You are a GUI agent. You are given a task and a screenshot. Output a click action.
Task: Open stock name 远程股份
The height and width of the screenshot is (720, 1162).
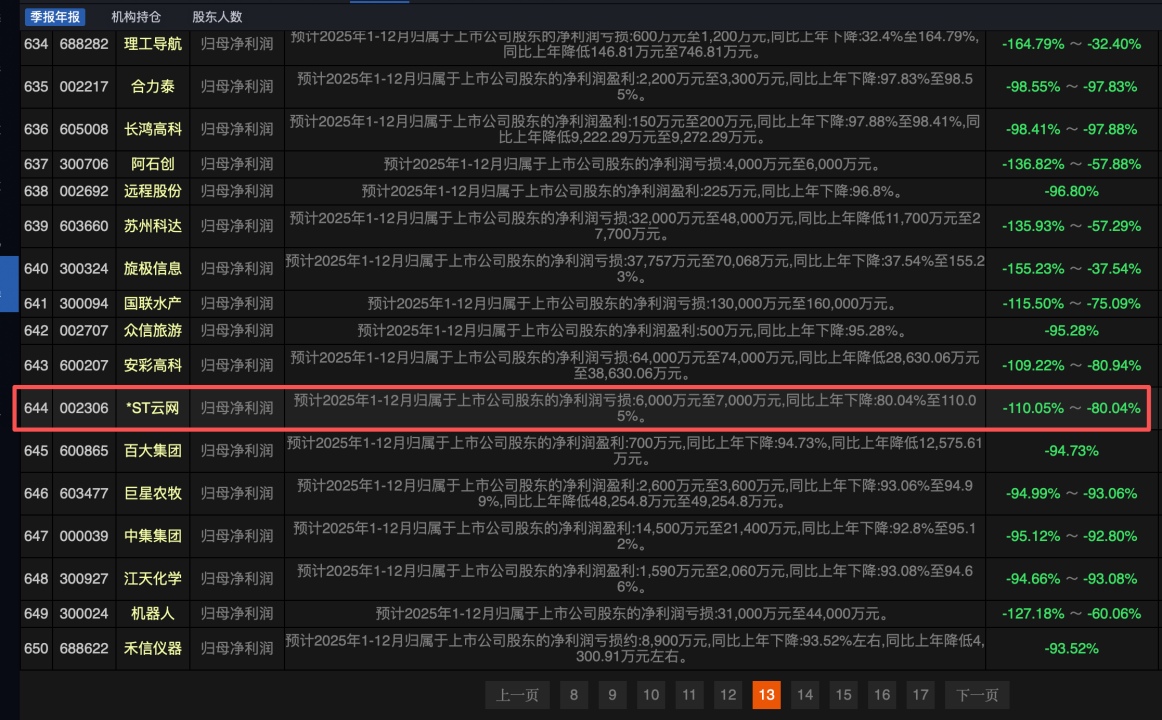[153, 191]
